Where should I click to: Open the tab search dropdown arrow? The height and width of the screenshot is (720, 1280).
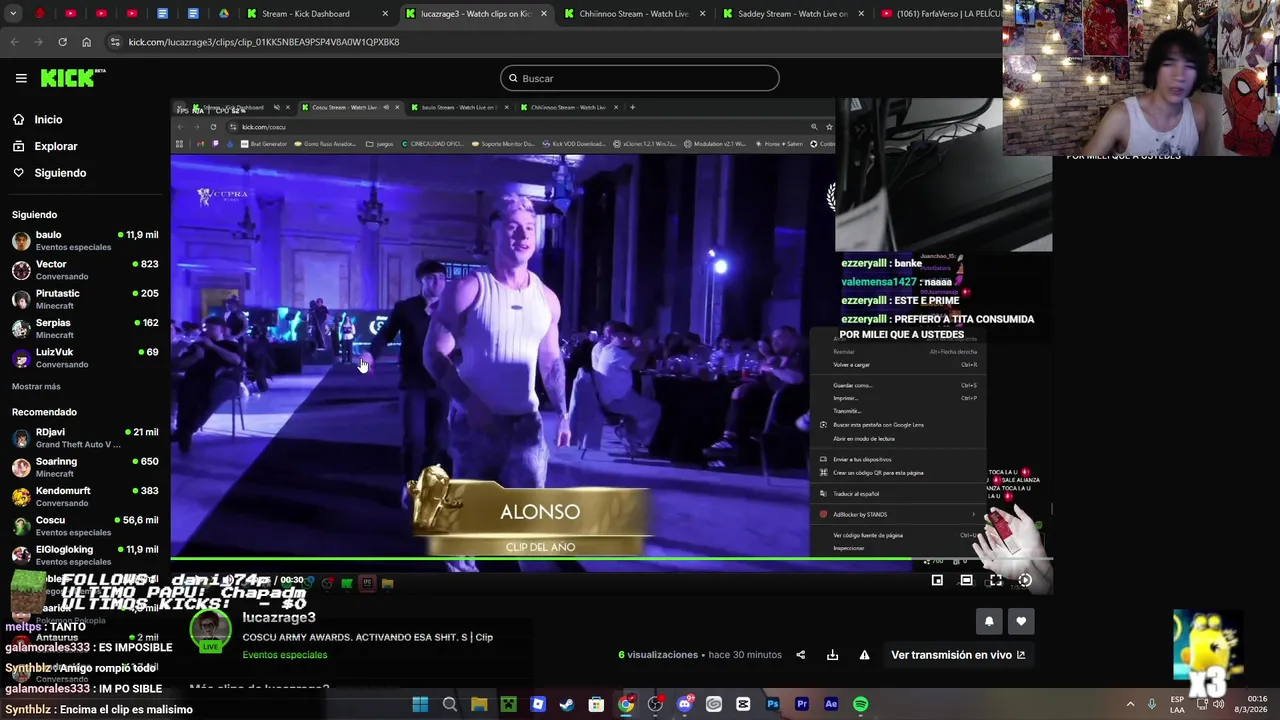click(13, 14)
